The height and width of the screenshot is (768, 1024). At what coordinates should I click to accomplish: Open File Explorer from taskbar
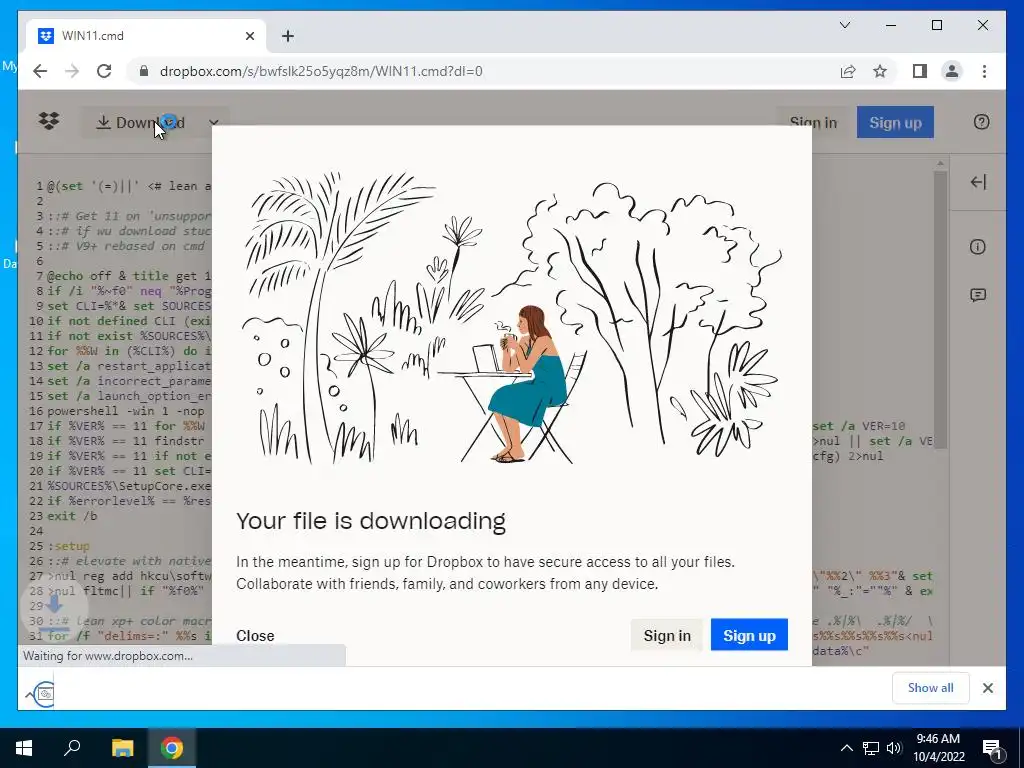point(122,748)
